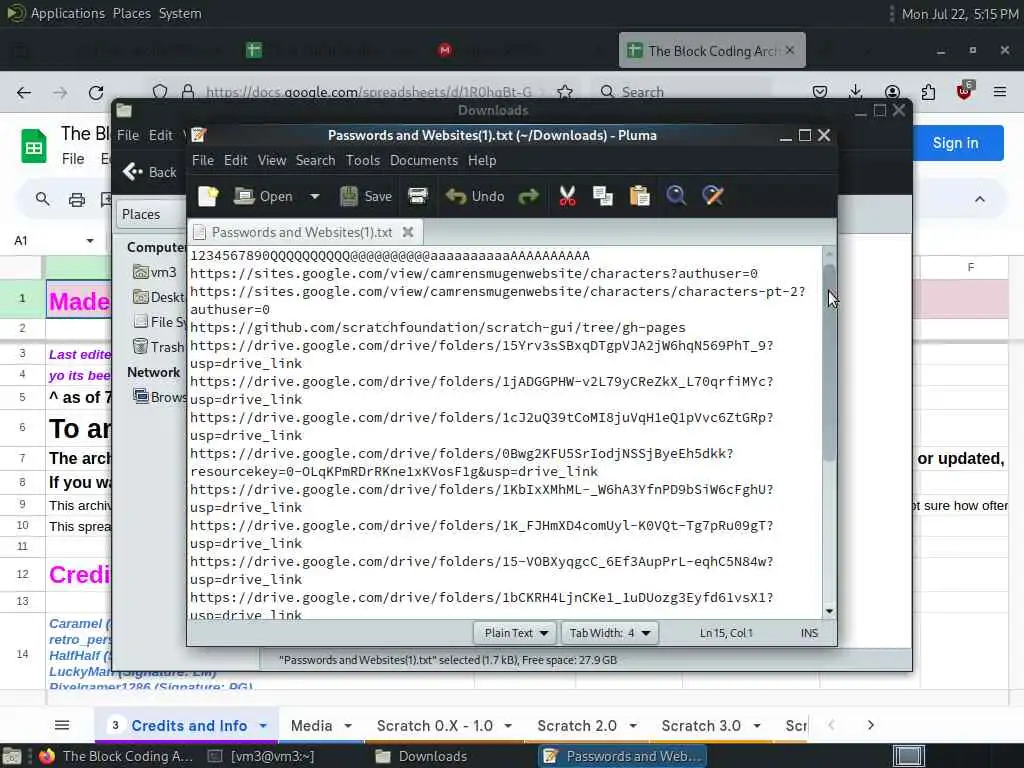Open Pluma Search menu

[x=315, y=160]
